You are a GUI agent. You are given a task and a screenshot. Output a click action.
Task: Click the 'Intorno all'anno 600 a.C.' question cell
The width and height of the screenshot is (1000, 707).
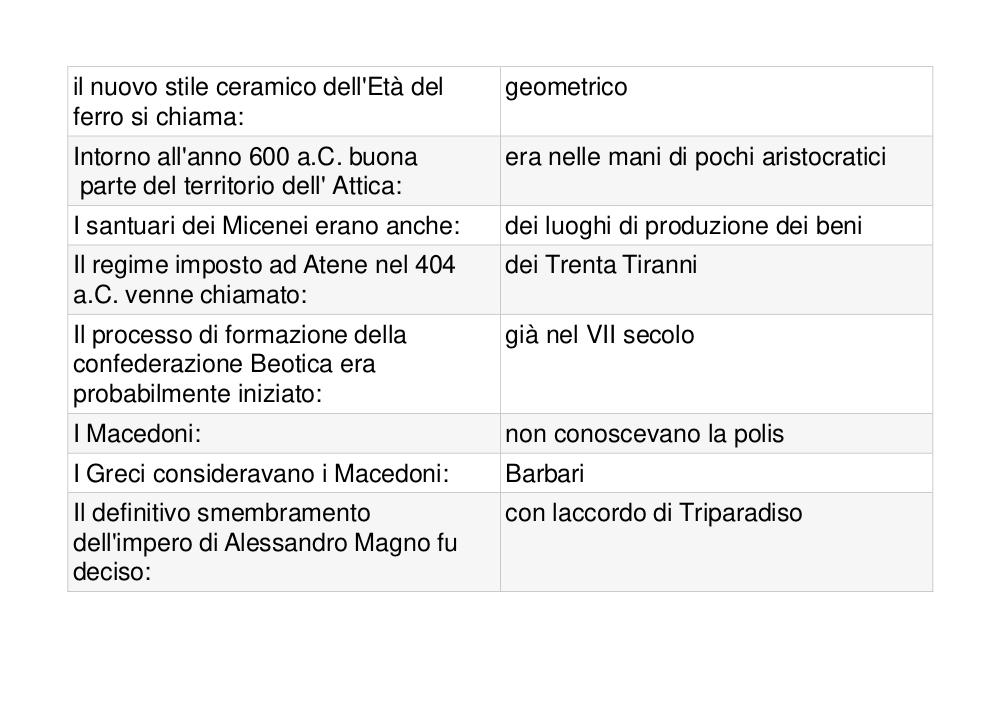click(x=284, y=171)
